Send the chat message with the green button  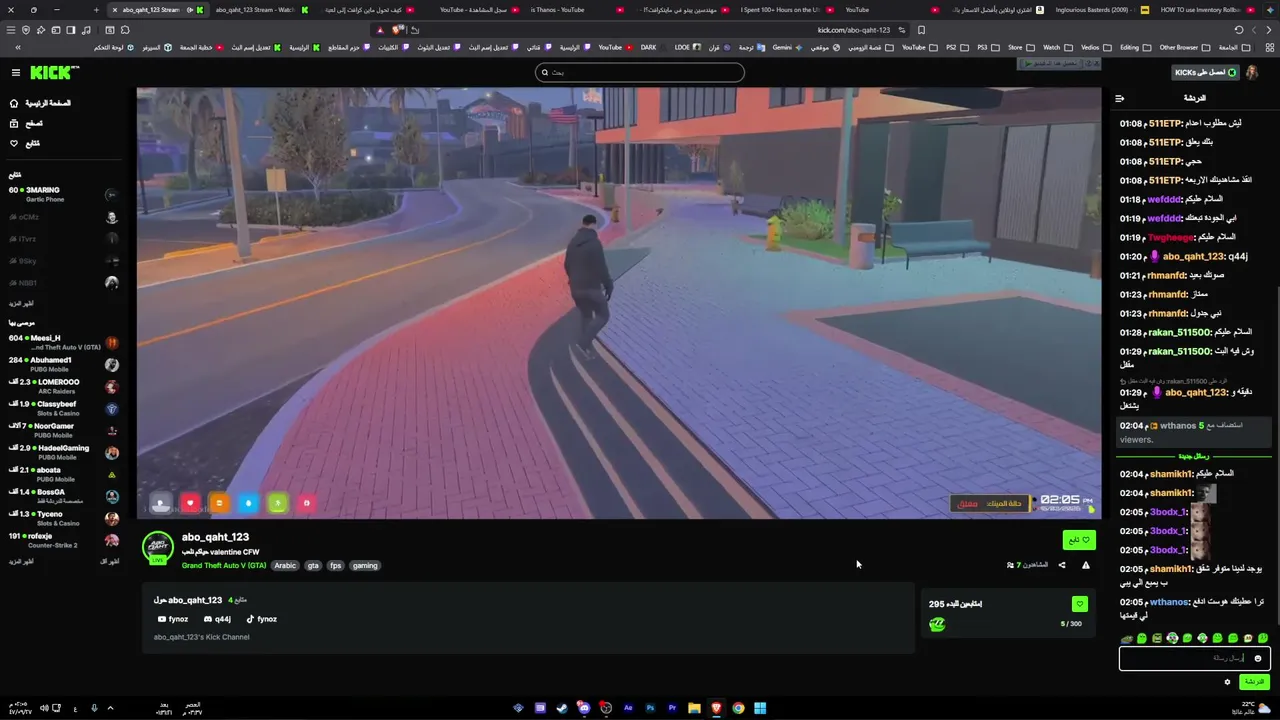(1254, 682)
